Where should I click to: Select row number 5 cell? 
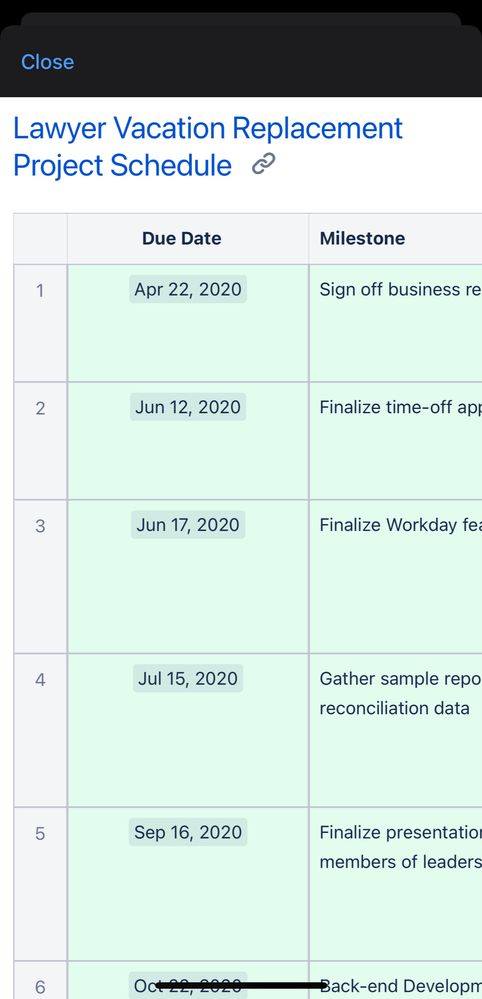(x=40, y=884)
